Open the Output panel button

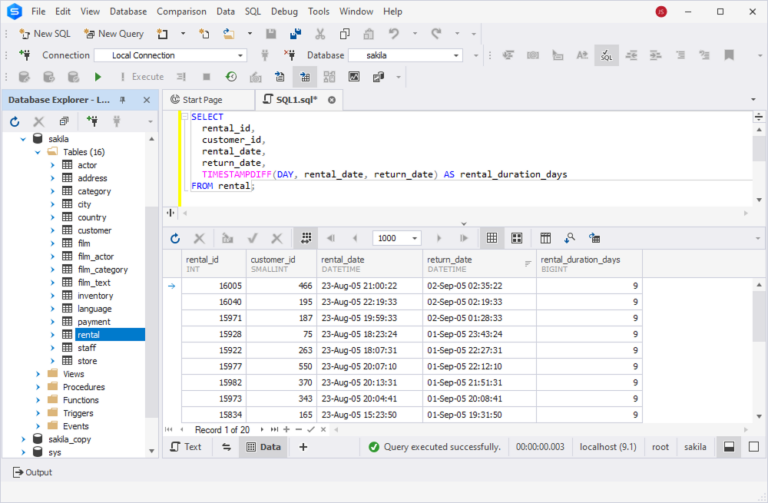(32, 472)
